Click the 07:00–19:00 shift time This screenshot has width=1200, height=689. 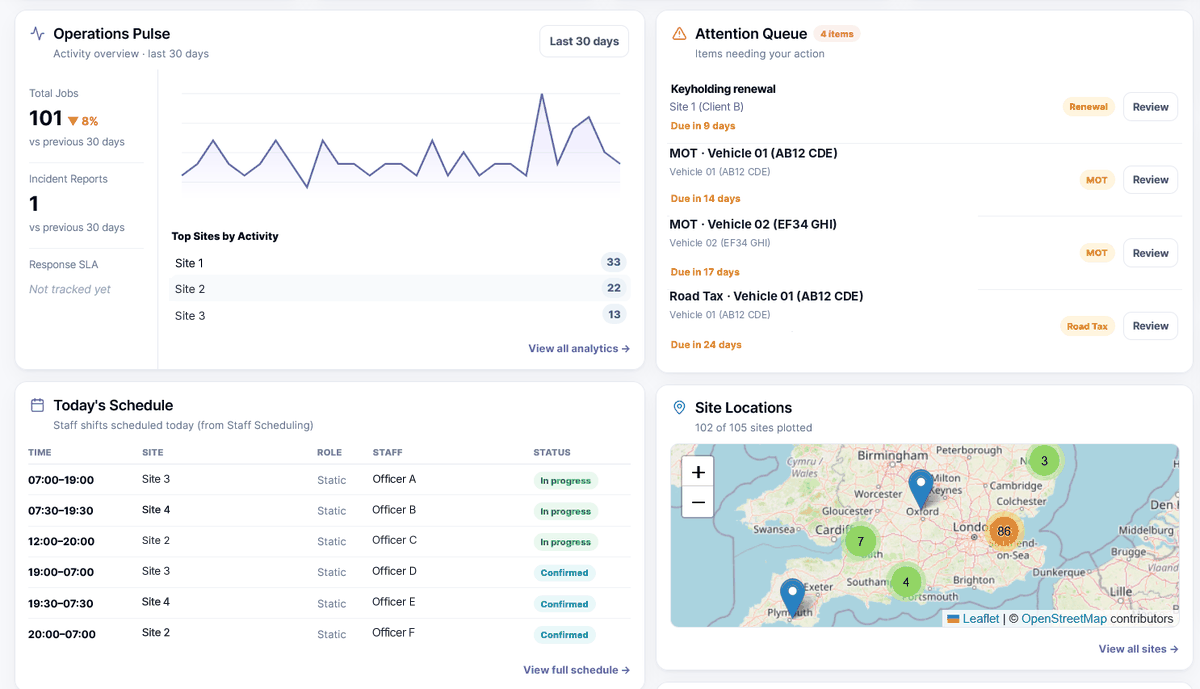pos(61,480)
